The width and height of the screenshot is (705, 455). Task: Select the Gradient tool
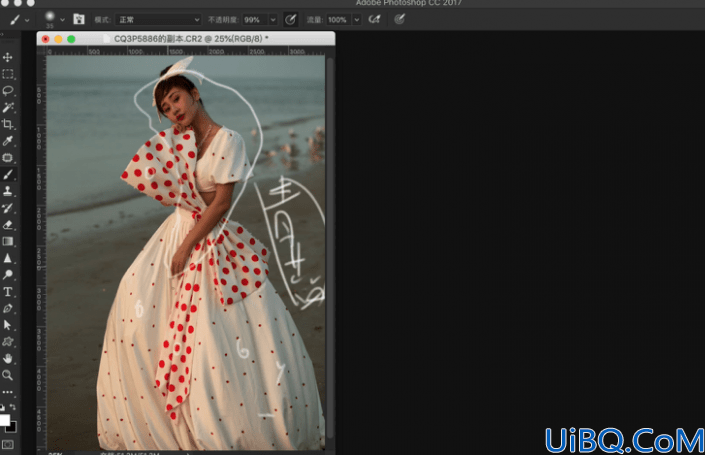8,241
